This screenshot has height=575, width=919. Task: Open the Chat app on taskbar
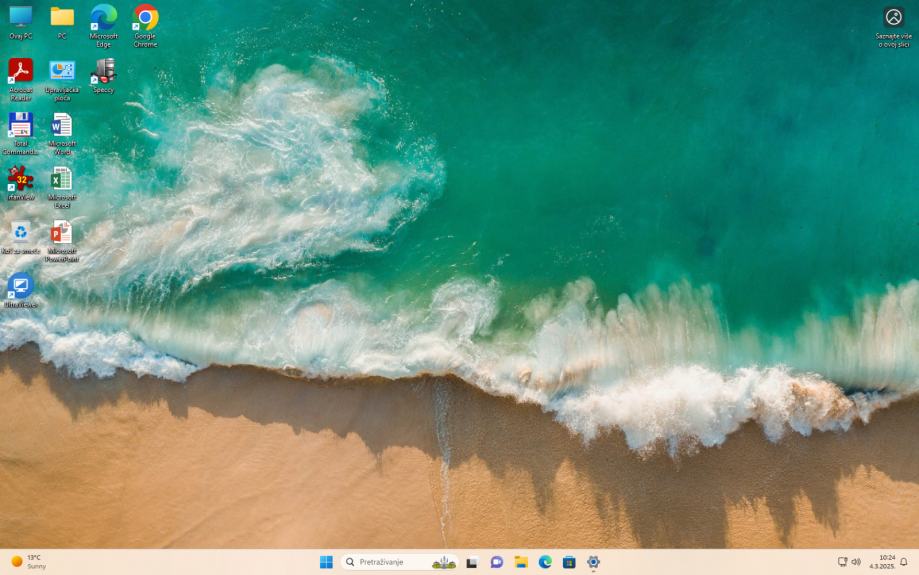tap(496, 562)
